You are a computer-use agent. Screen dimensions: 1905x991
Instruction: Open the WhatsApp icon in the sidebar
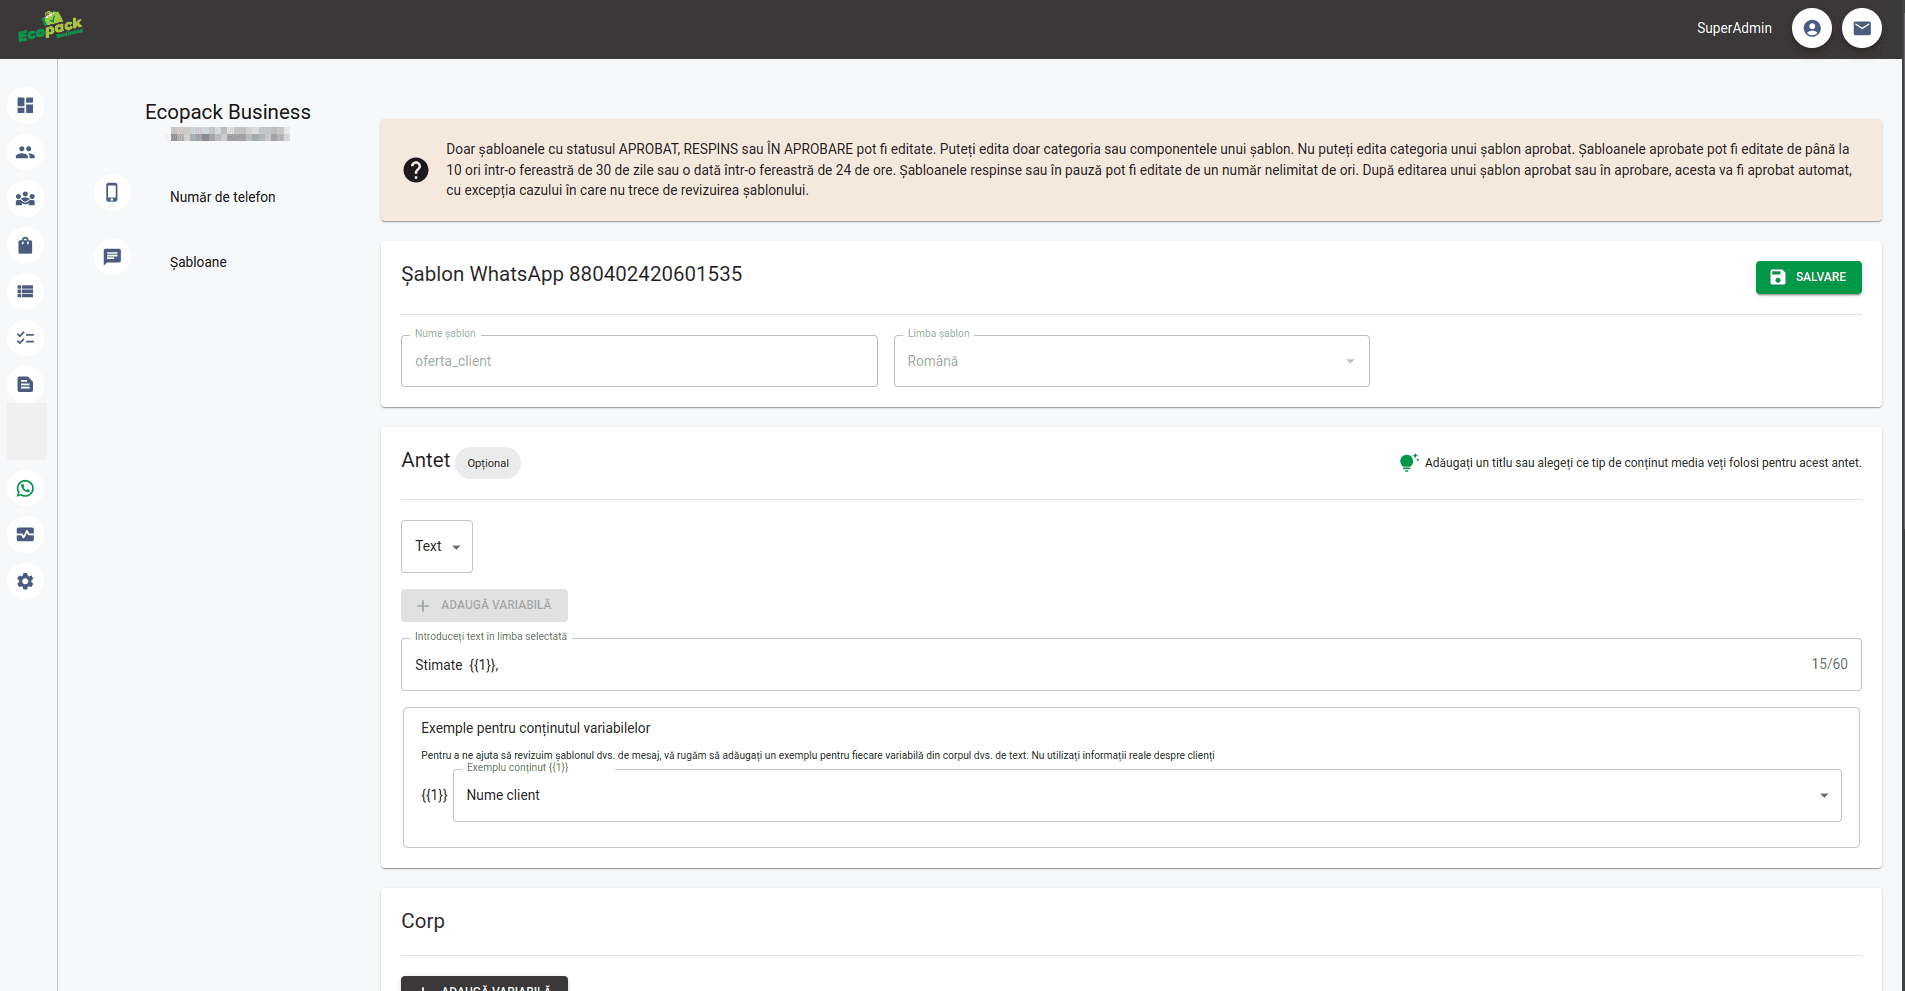(25, 488)
